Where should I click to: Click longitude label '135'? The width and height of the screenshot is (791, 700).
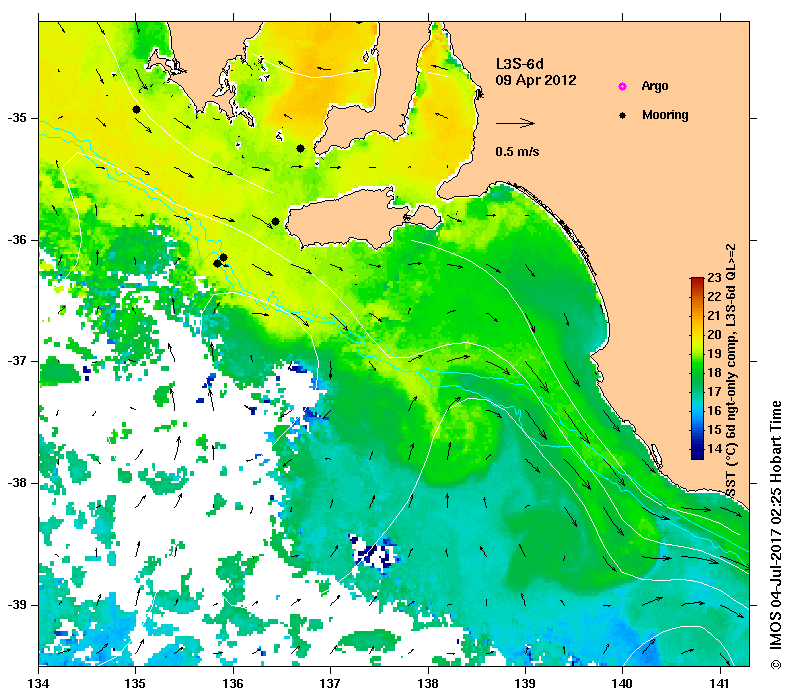coord(135,684)
